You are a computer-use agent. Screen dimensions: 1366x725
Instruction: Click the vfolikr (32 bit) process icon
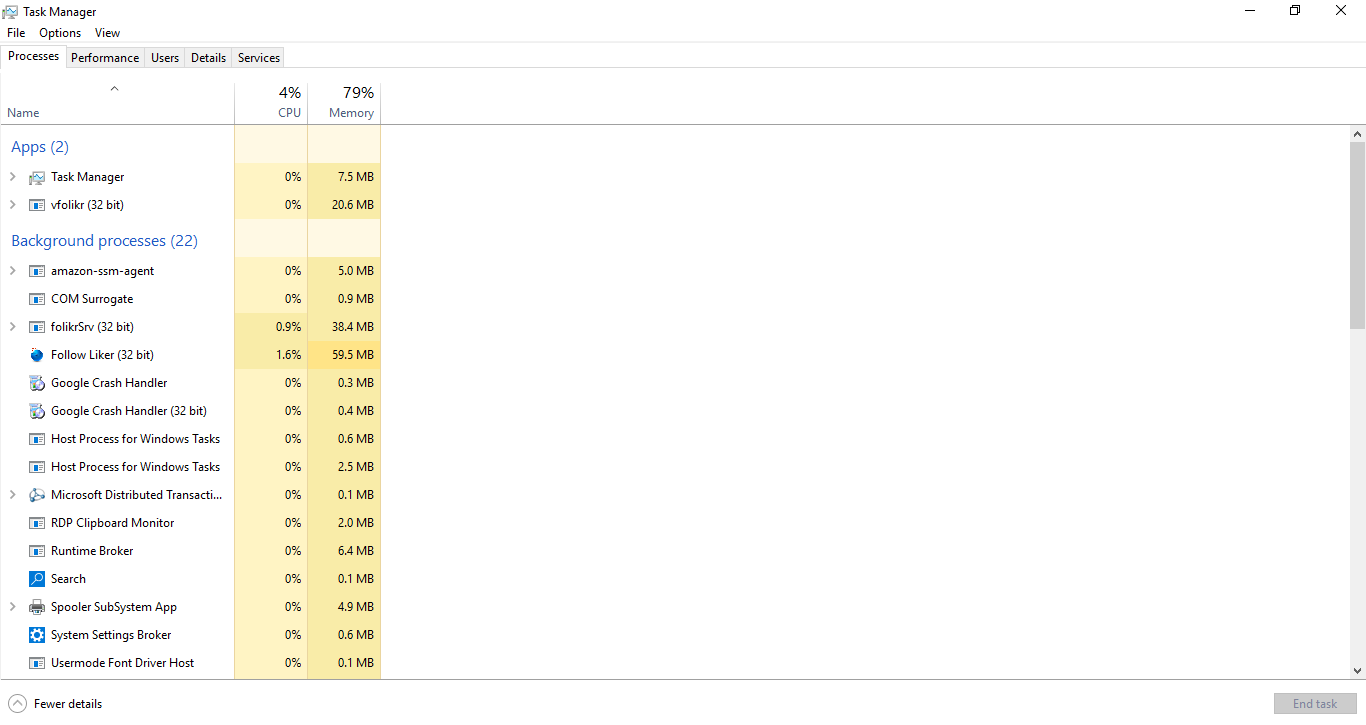point(37,205)
